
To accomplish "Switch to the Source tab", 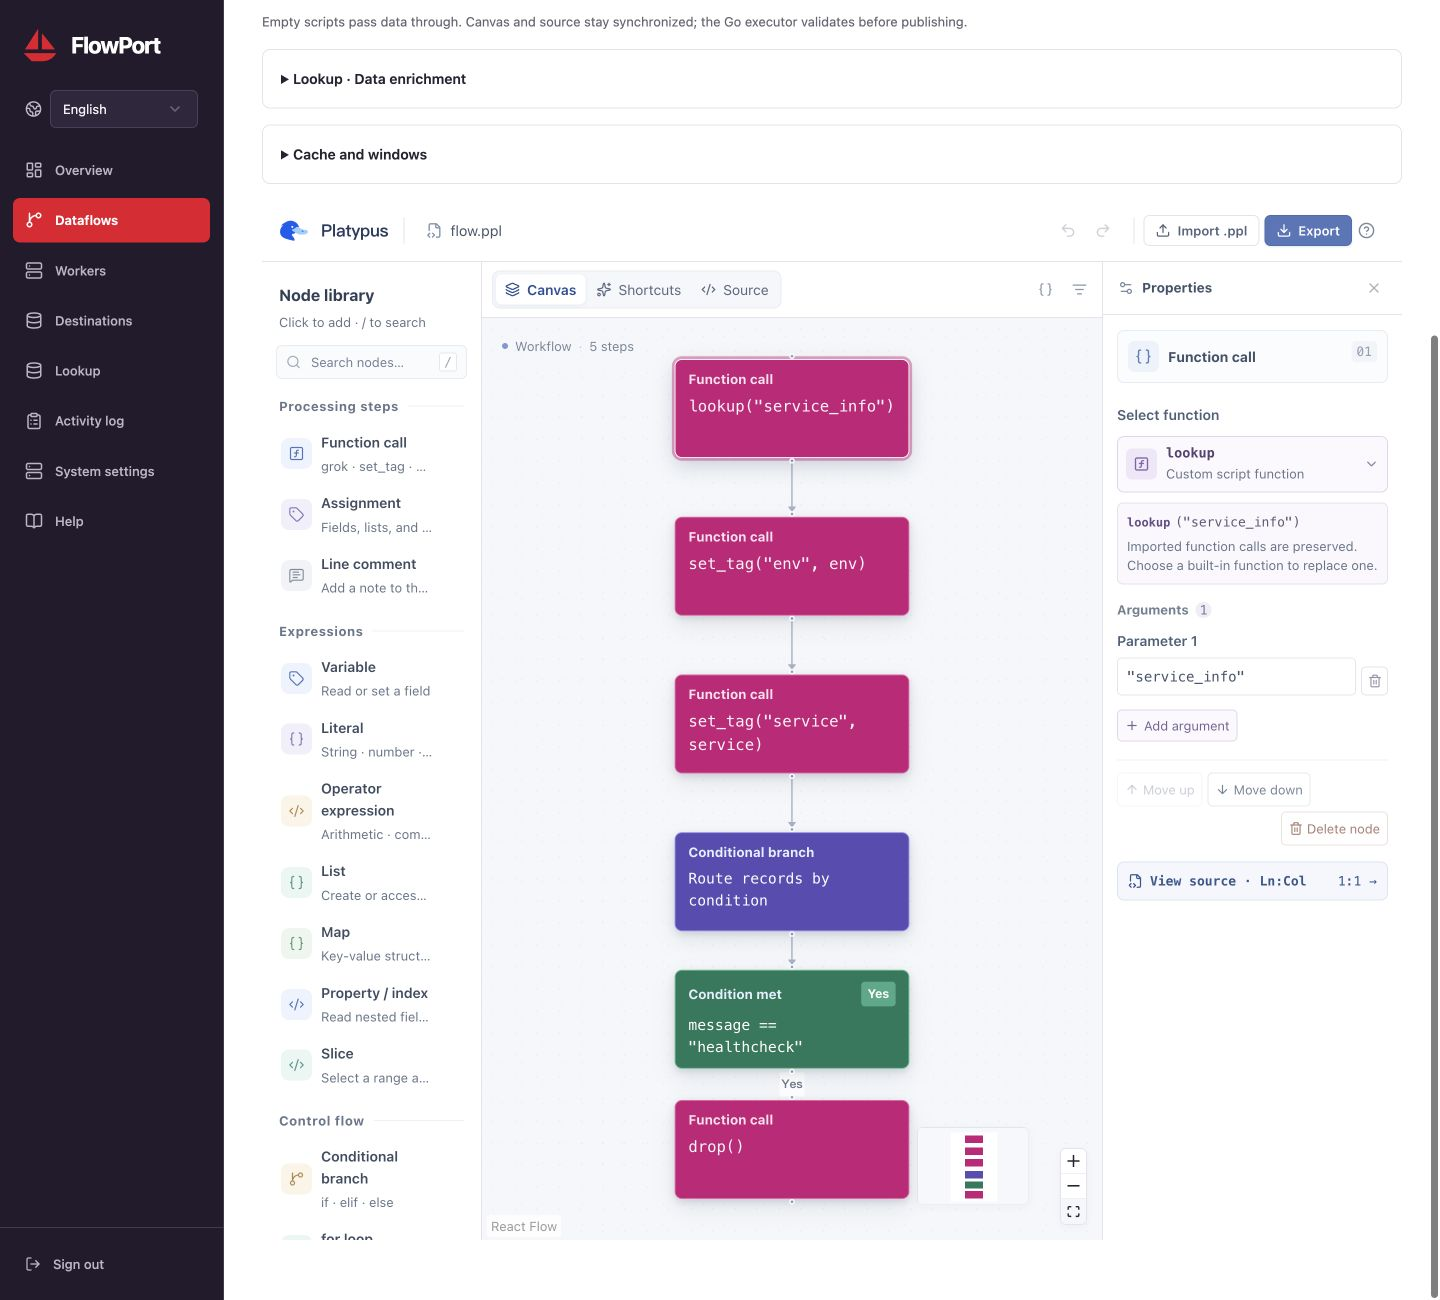I will tap(735, 290).
